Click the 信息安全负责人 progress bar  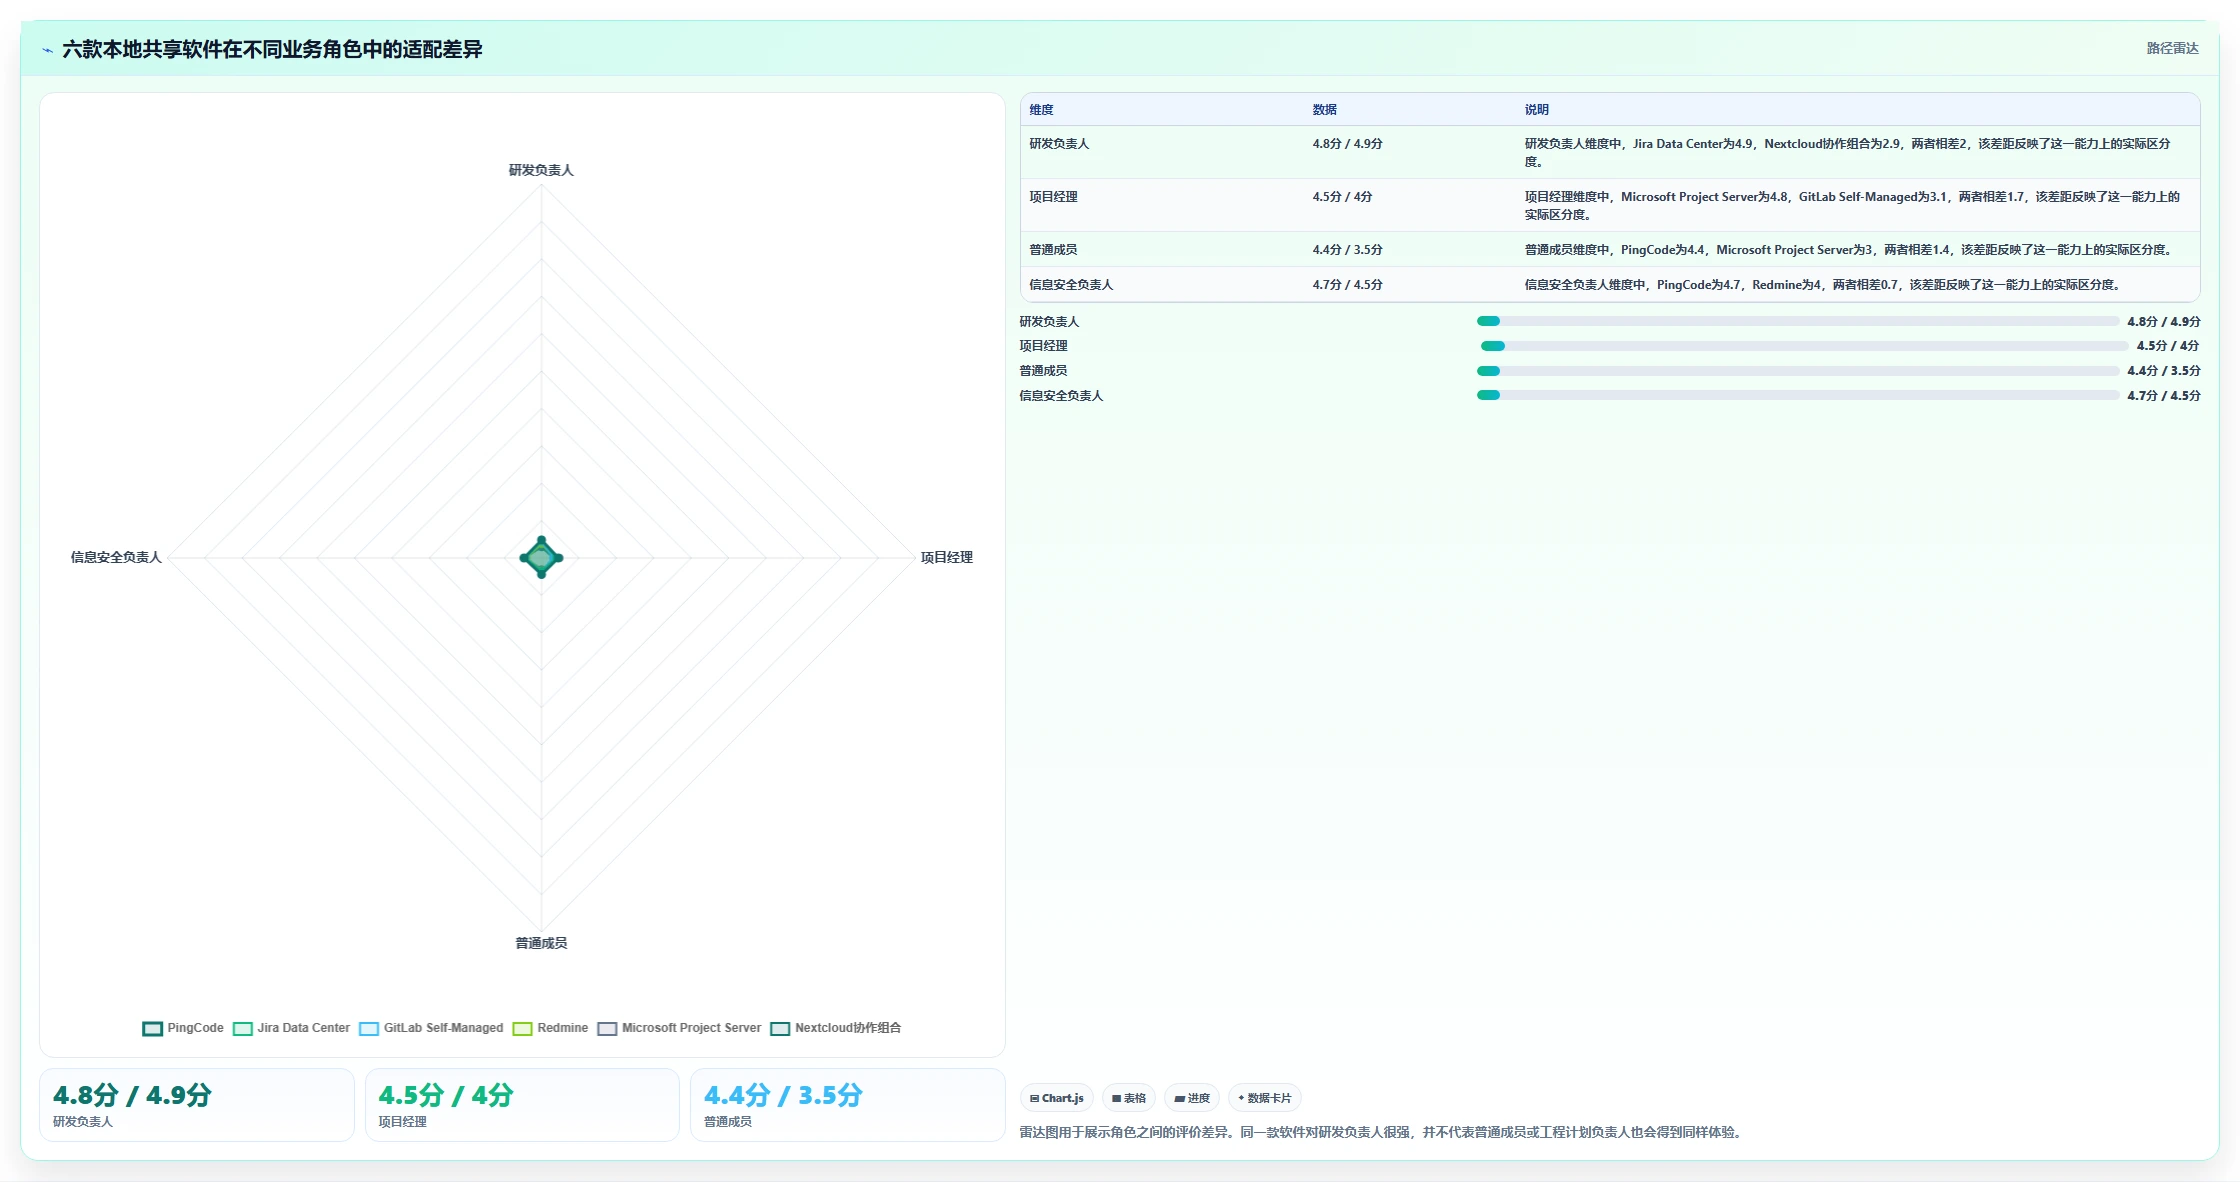click(x=1798, y=395)
